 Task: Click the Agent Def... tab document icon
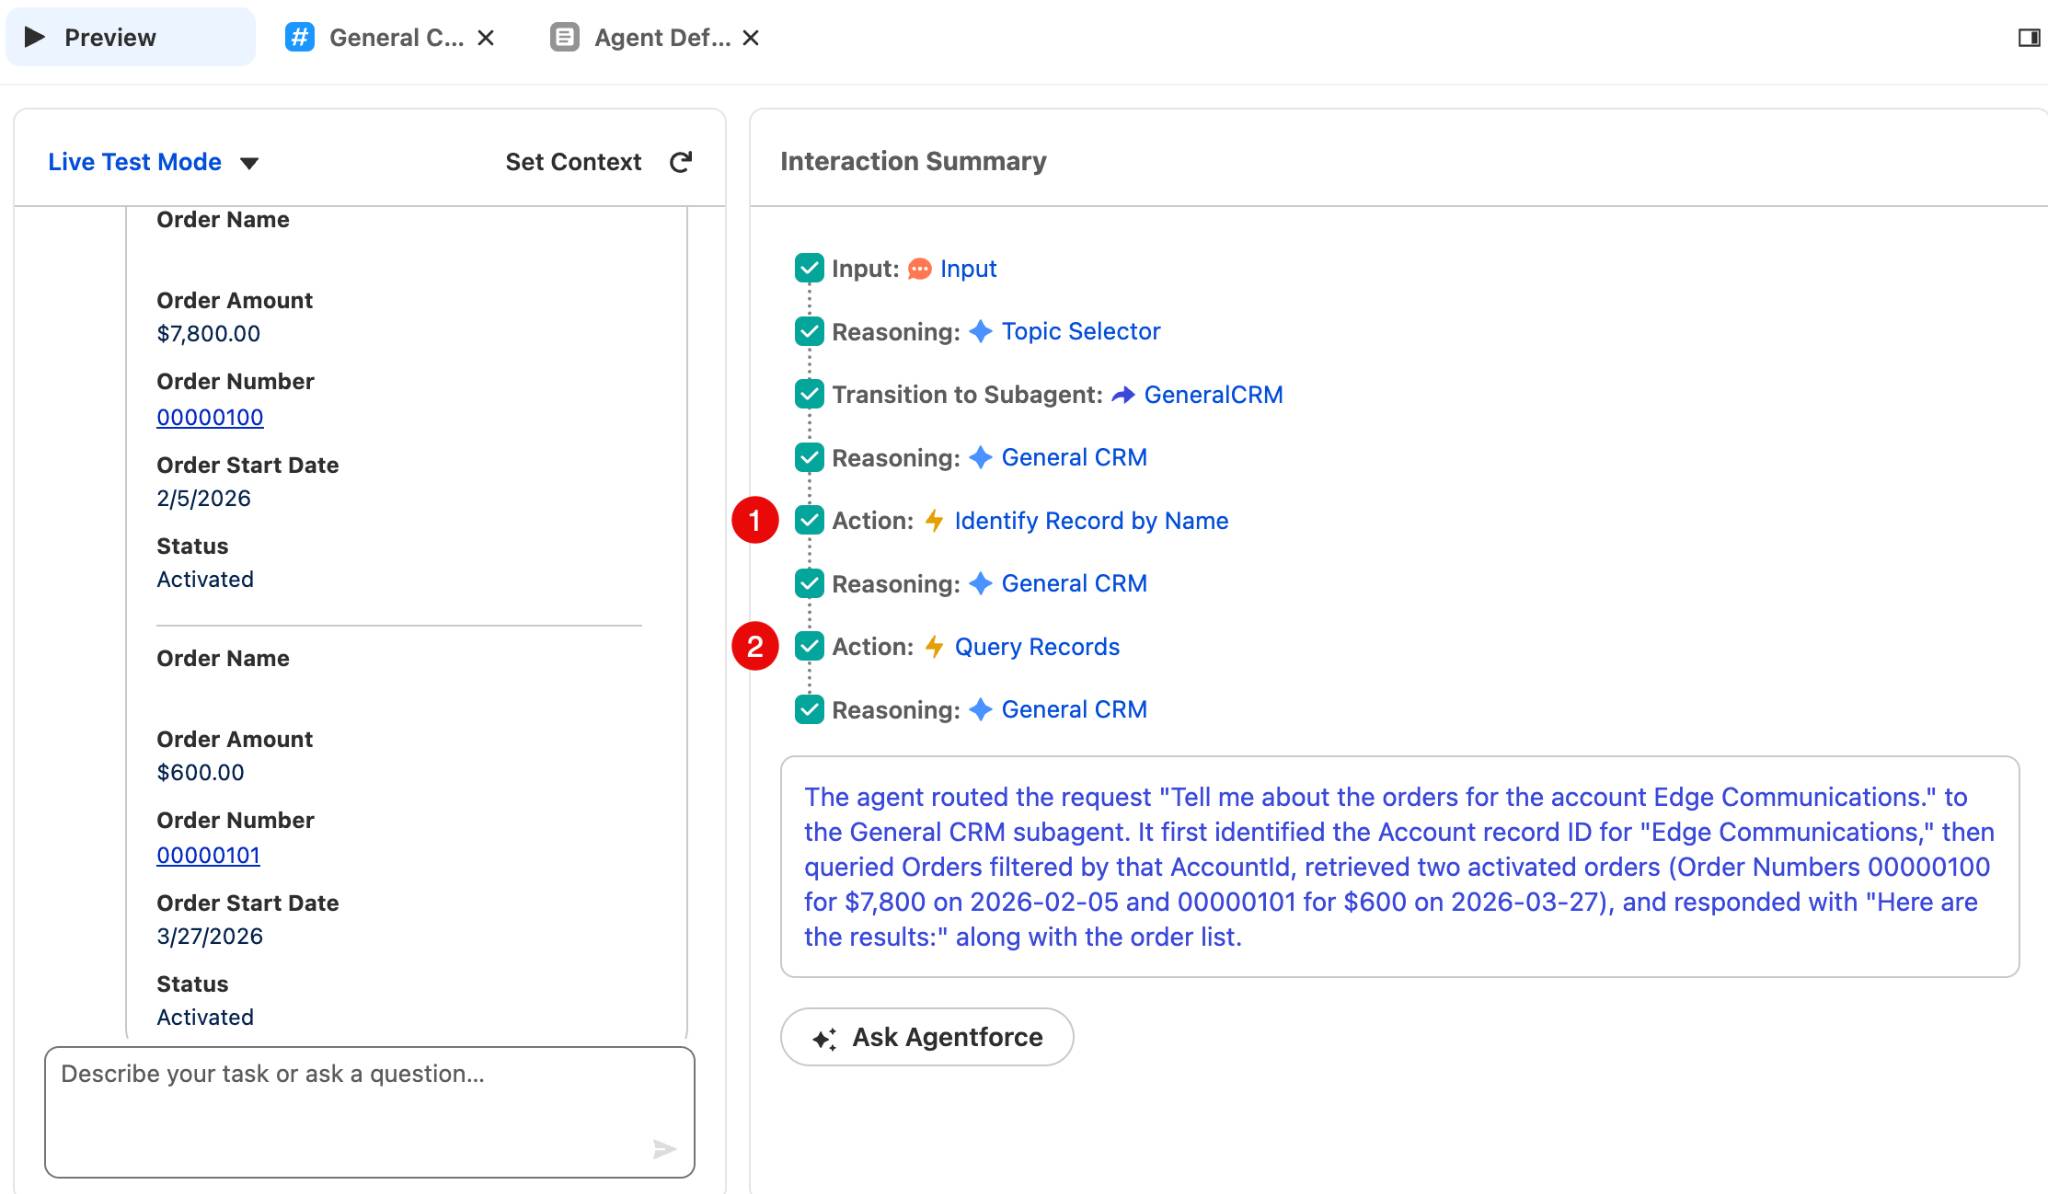(564, 37)
